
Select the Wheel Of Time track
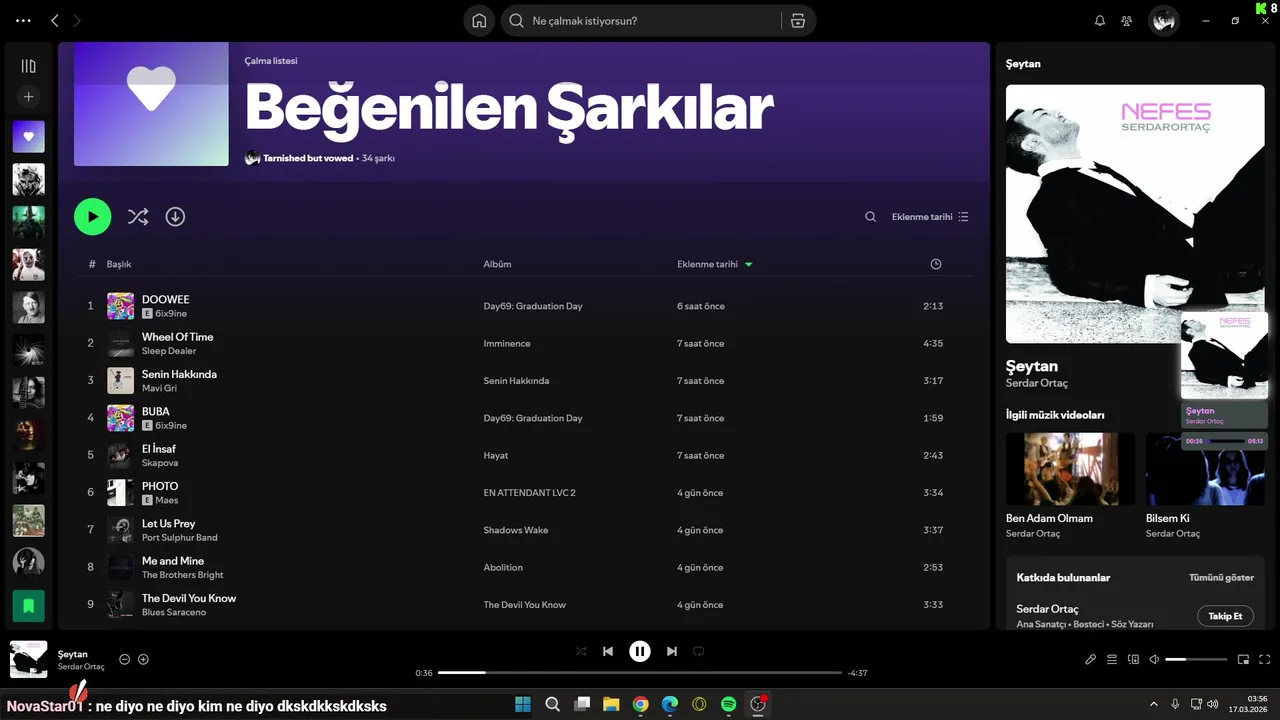[514, 343]
